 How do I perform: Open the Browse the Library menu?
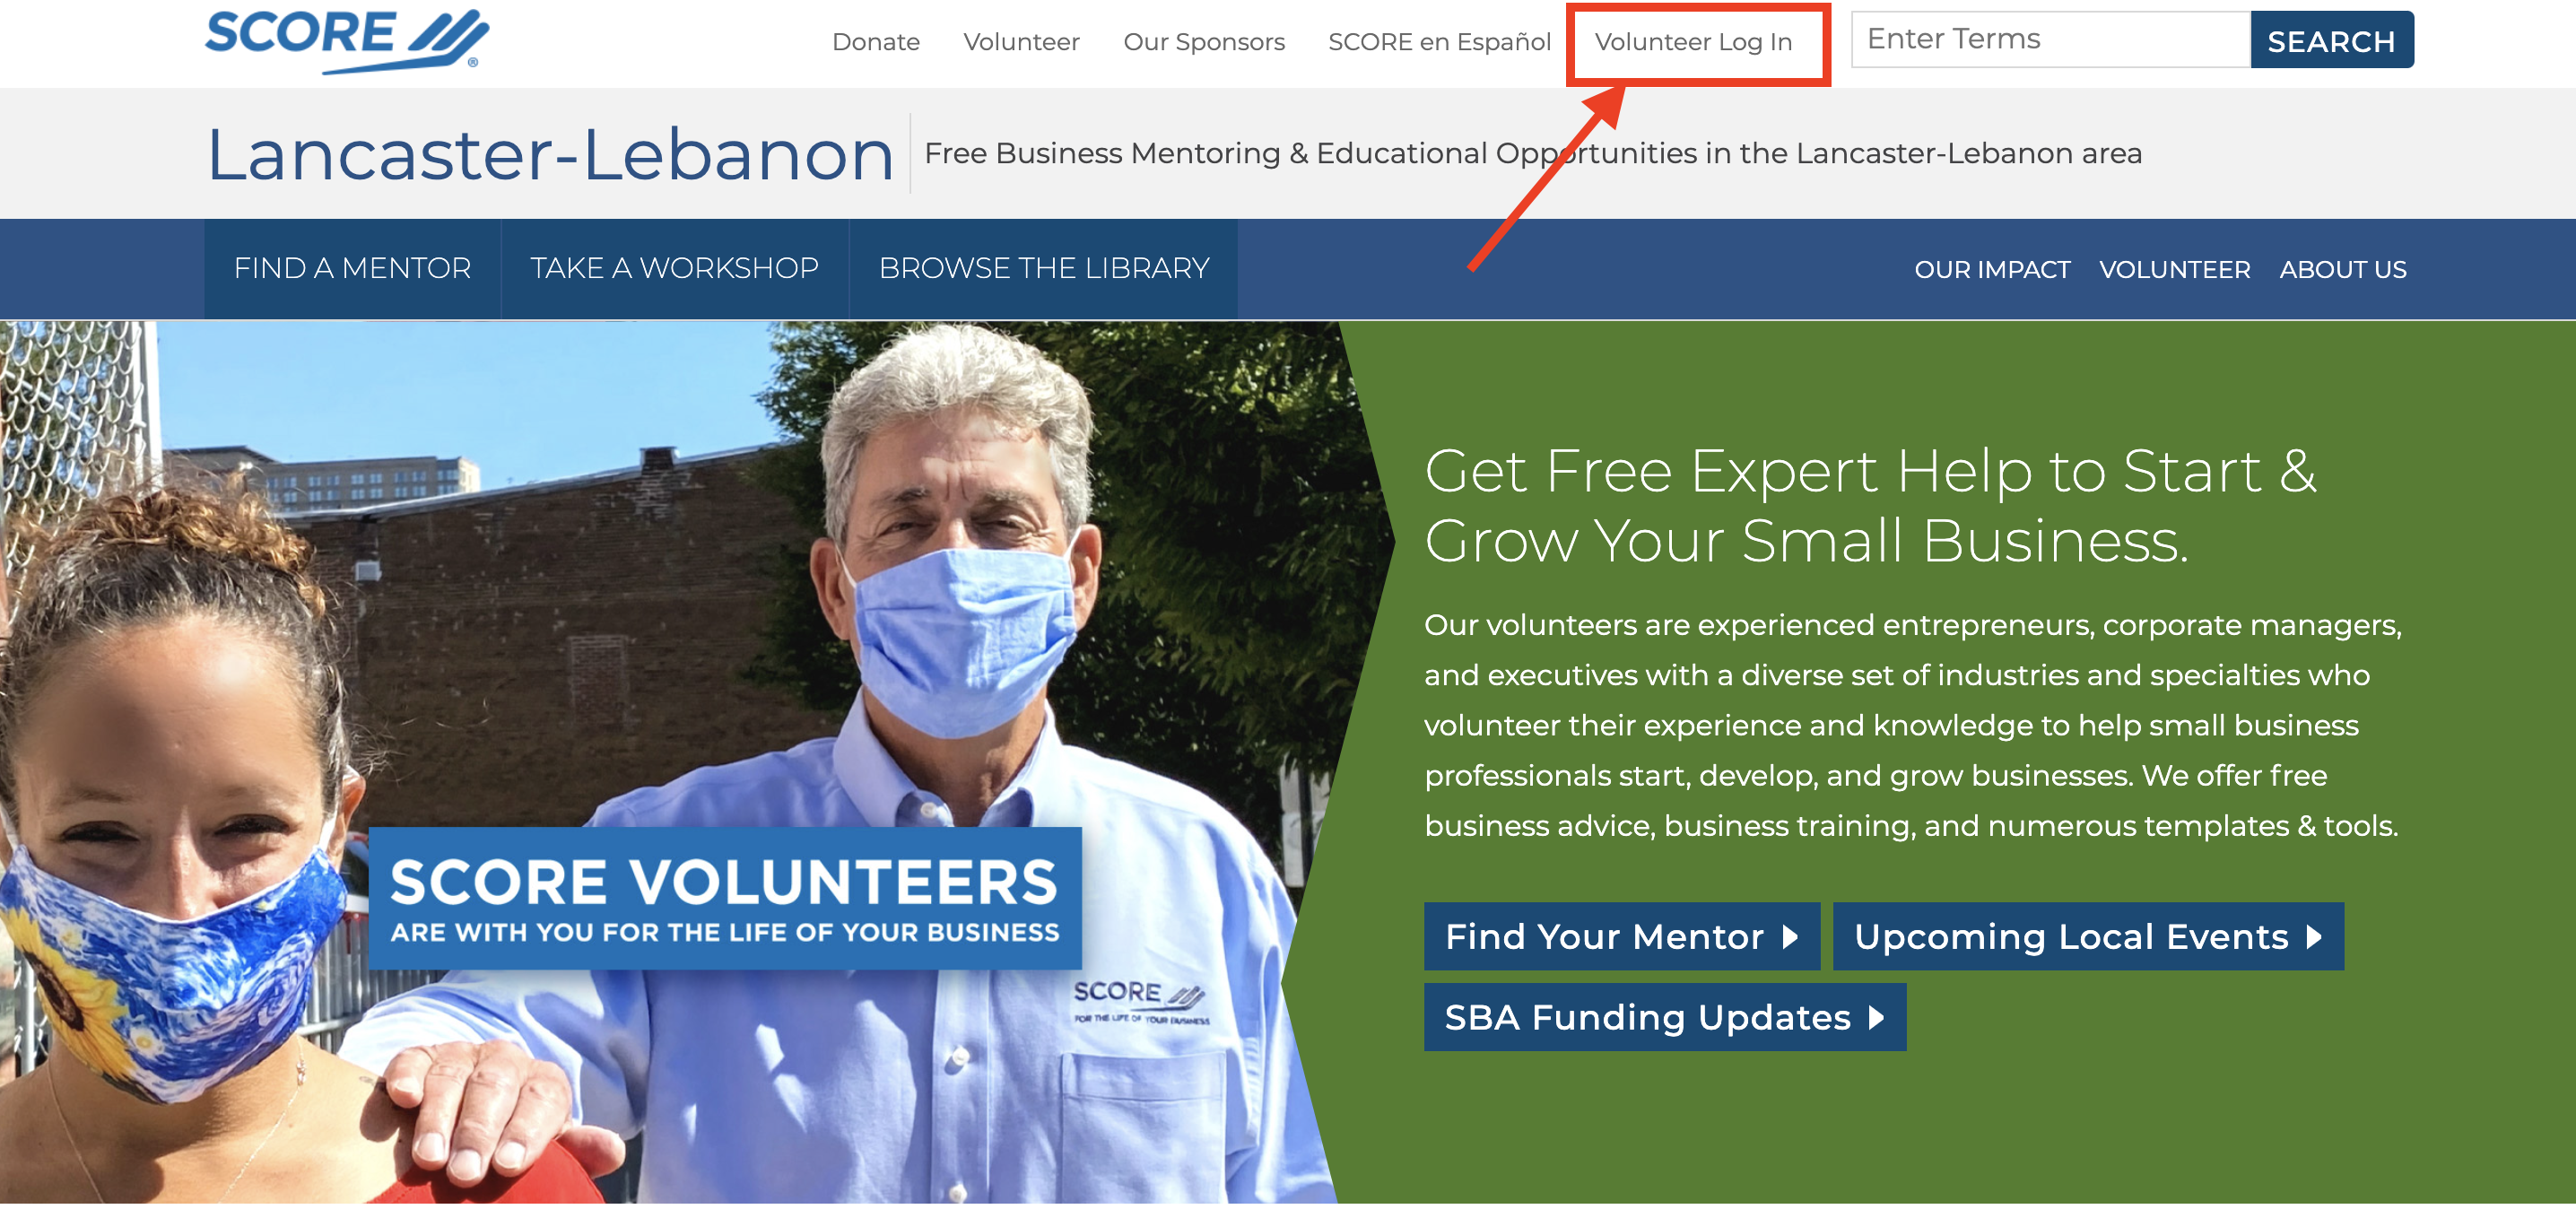pyautogui.click(x=1044, y=268)
